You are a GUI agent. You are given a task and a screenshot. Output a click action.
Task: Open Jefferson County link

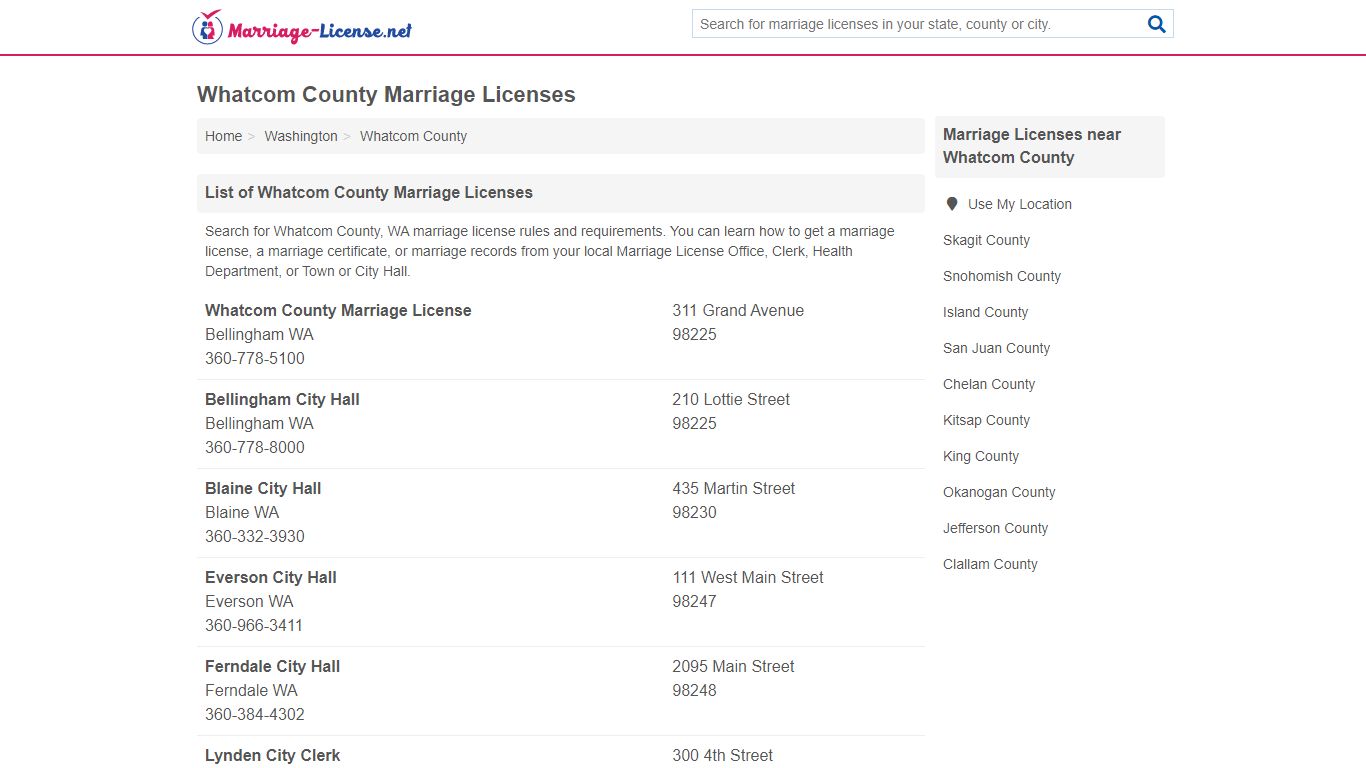pyautogui.click(x=995, y=528)
